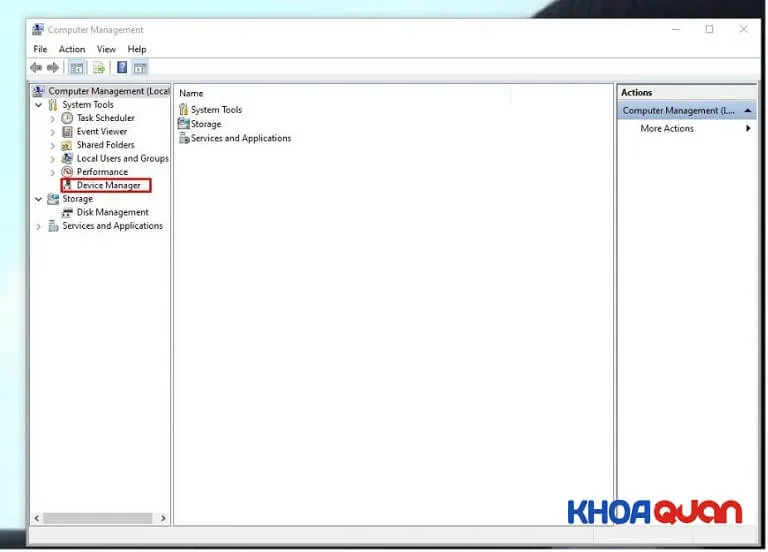
Task: Maximize the Computer Management window
Action: tap(709, 29)
